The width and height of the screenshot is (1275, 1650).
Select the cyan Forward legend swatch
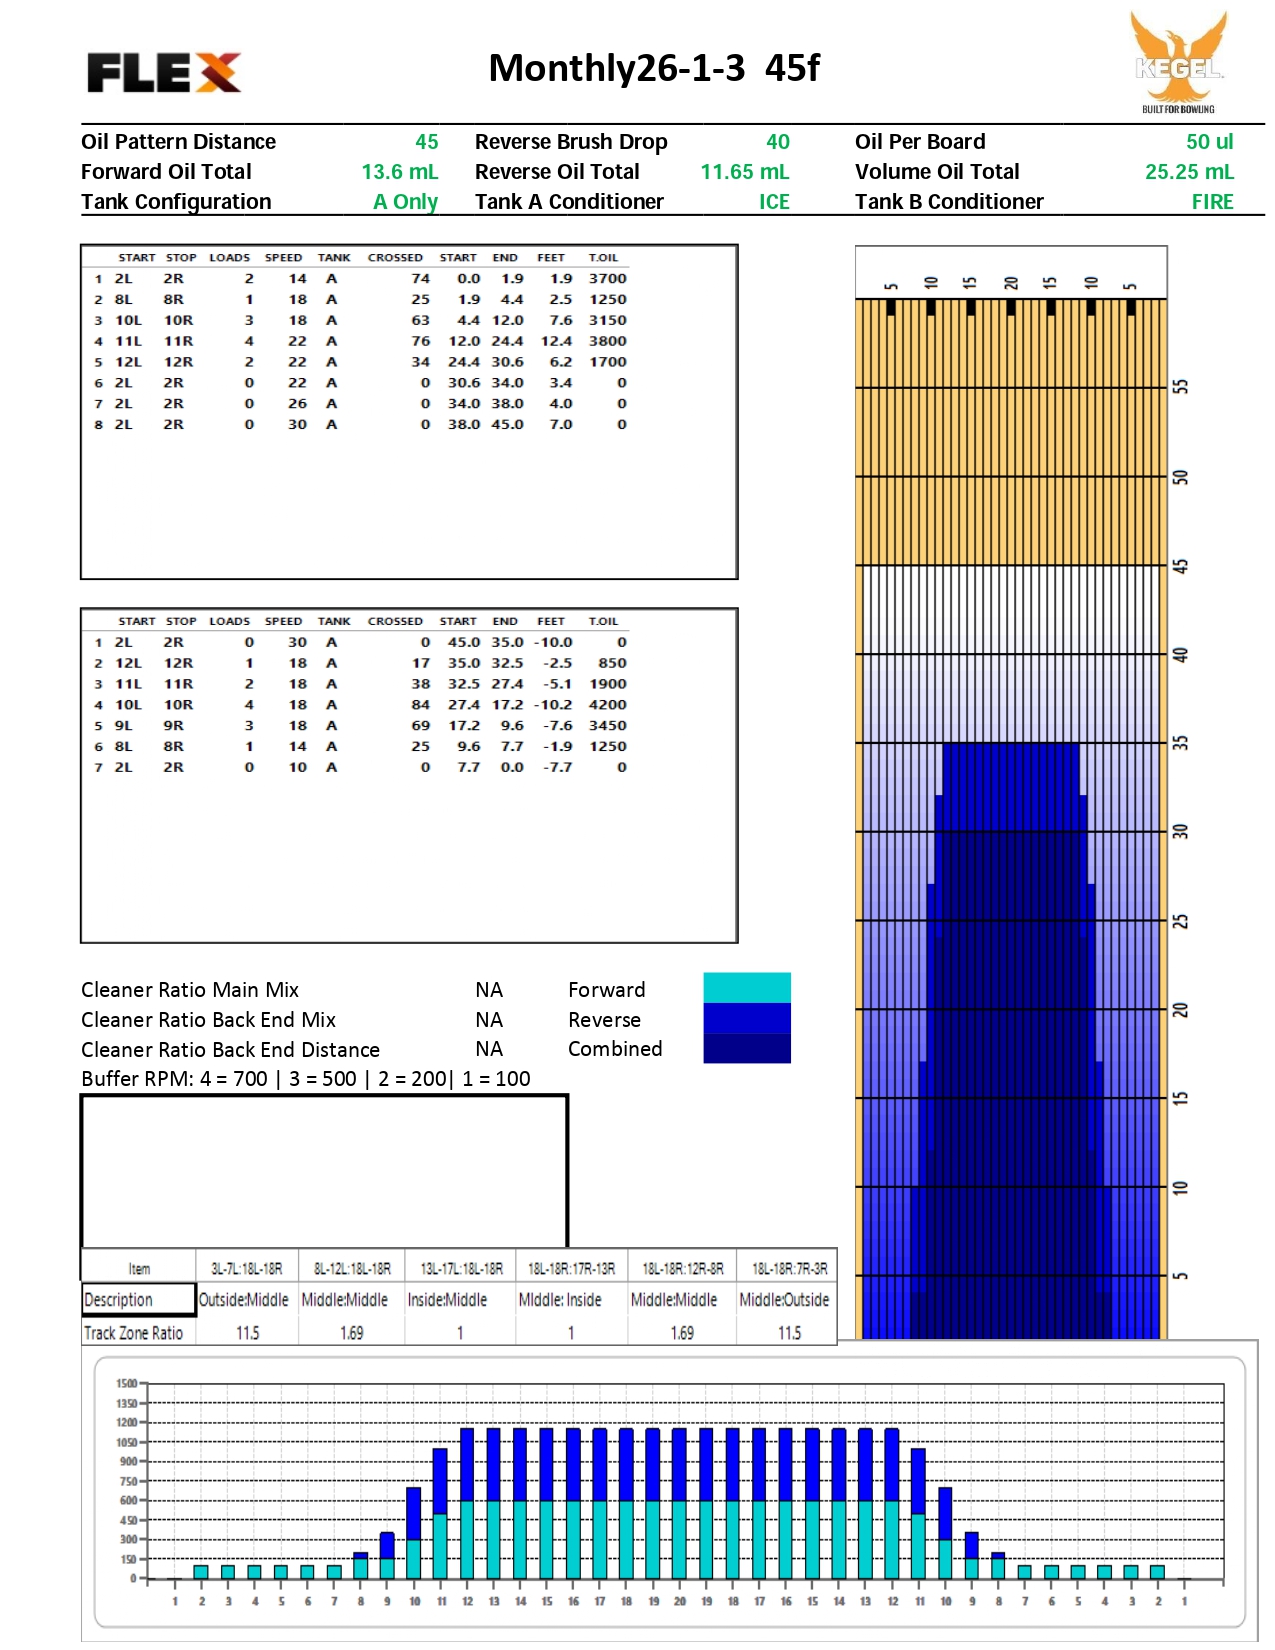coord(746,987)
